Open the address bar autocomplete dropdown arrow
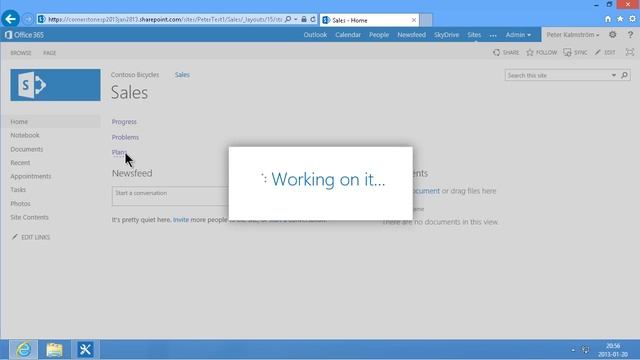 click(296, 19)
